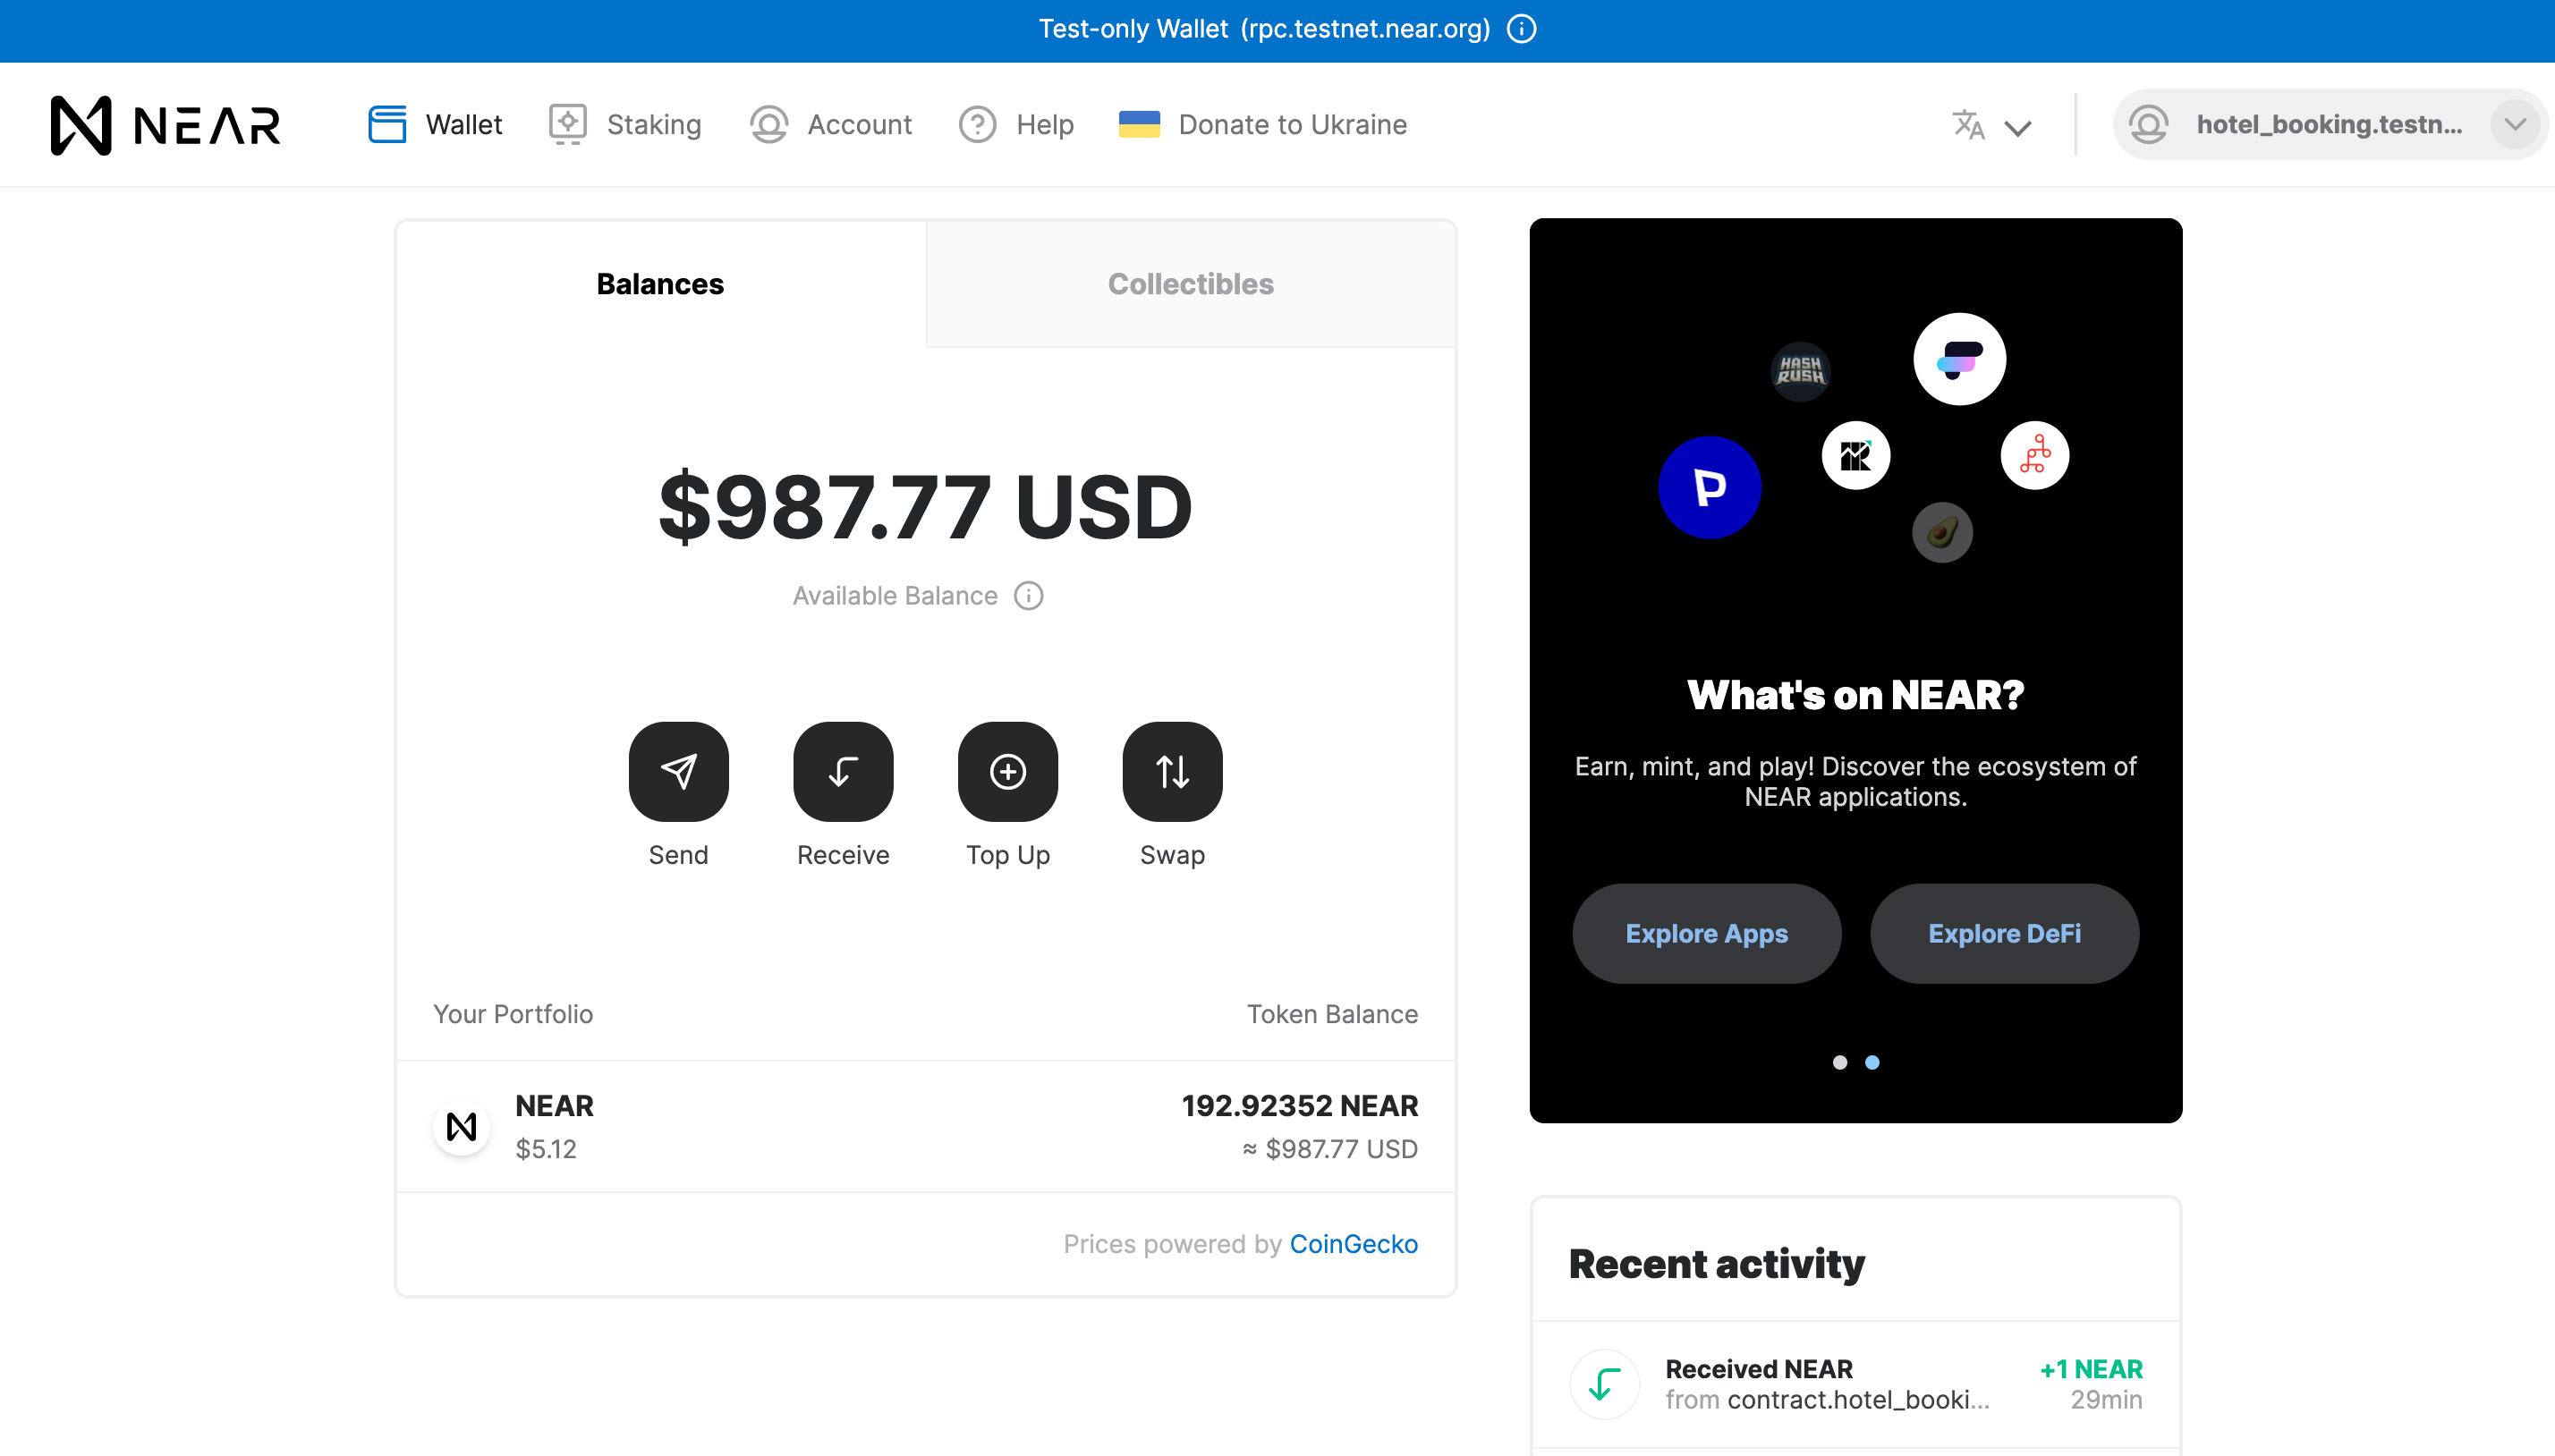The width and height of the screenshot is (2555, 1456).
Task: Click the Available Balance info icon
Action: click(x=1028, y=596)
